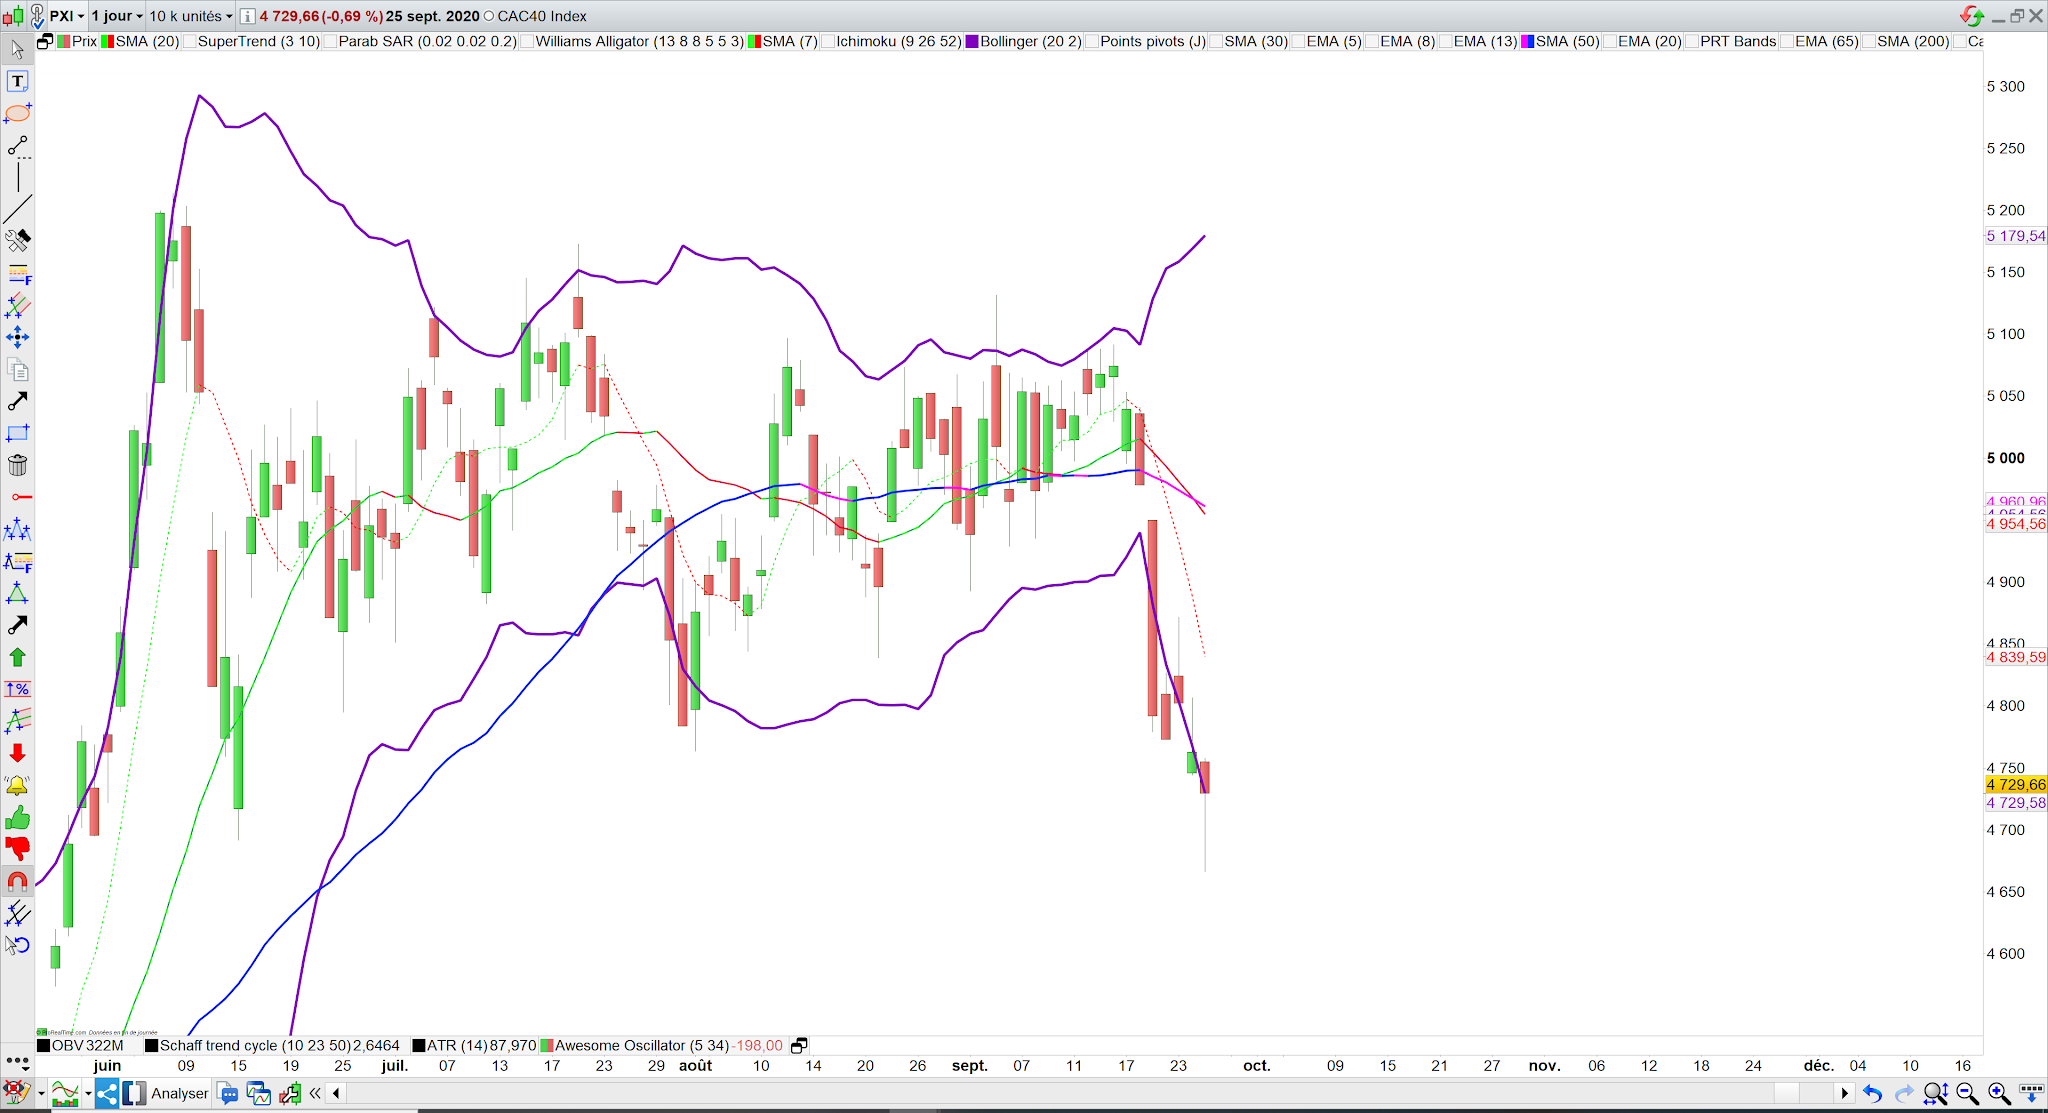This screenshot has height=1113, width=2048.
Task: Click the Bollinger (20 2) purple swatch
Action: coord(972,41)
